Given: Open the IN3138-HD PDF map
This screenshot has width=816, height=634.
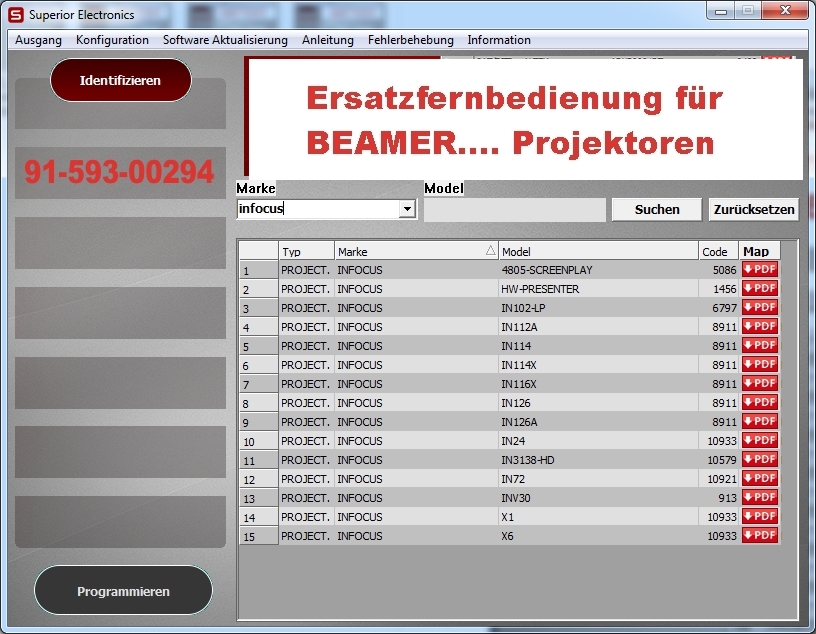Looking at the screenshot, I should tap(759, 459).
